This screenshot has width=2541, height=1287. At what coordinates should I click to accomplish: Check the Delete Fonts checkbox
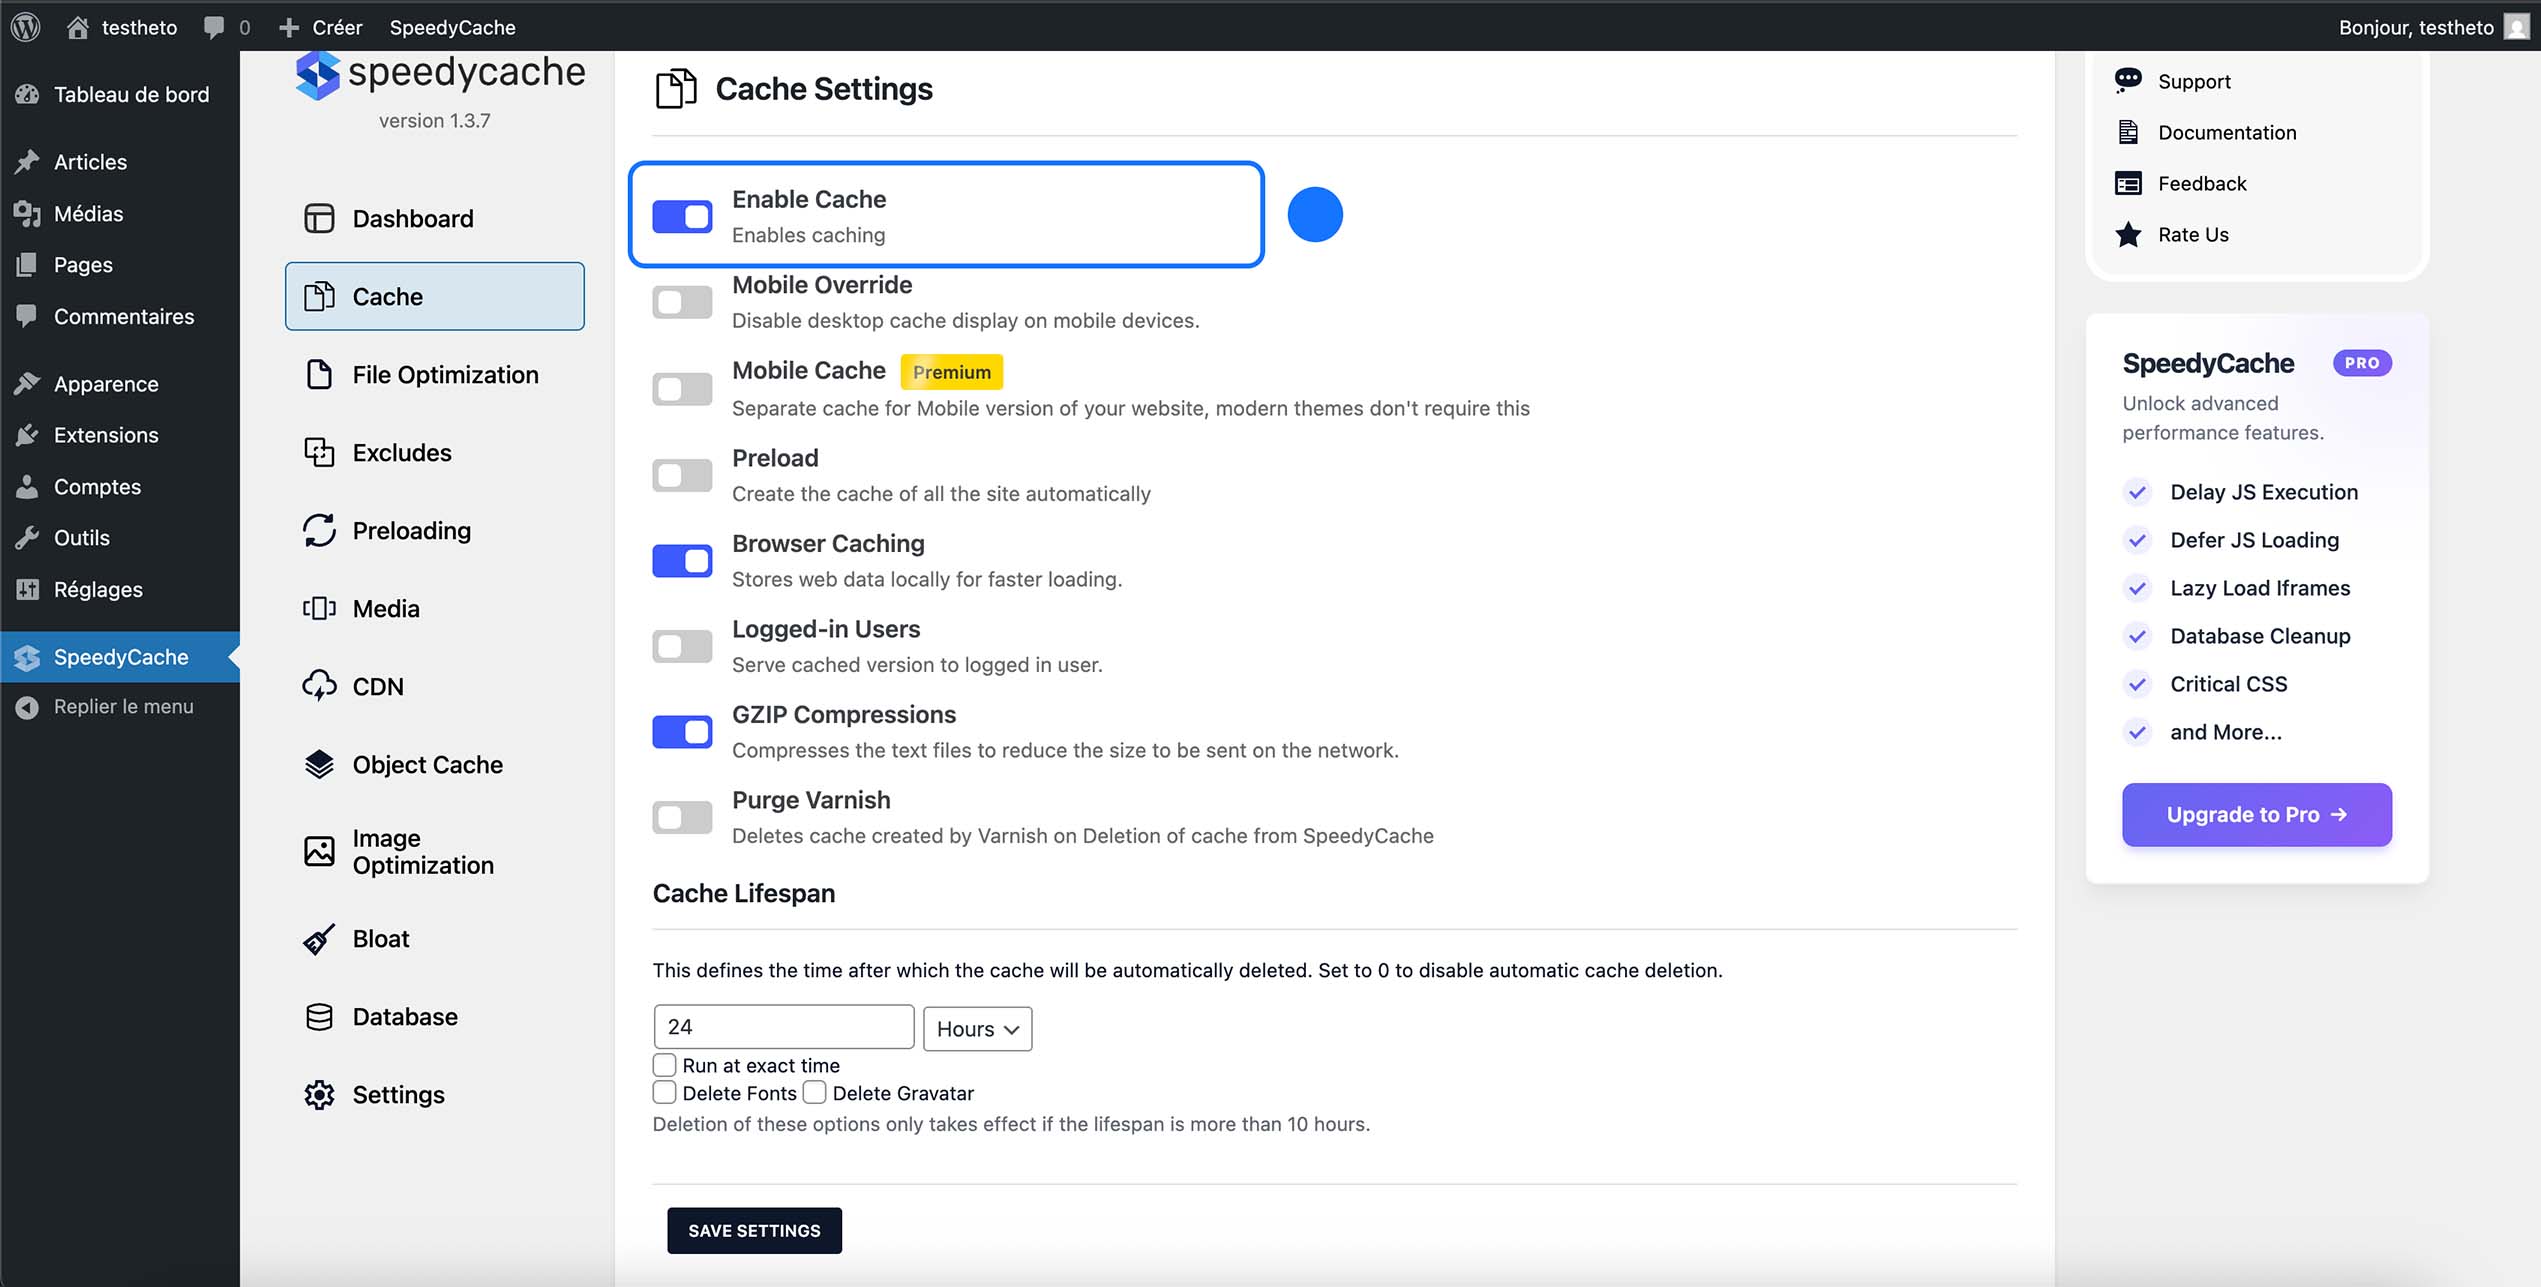click(665, 1092)
